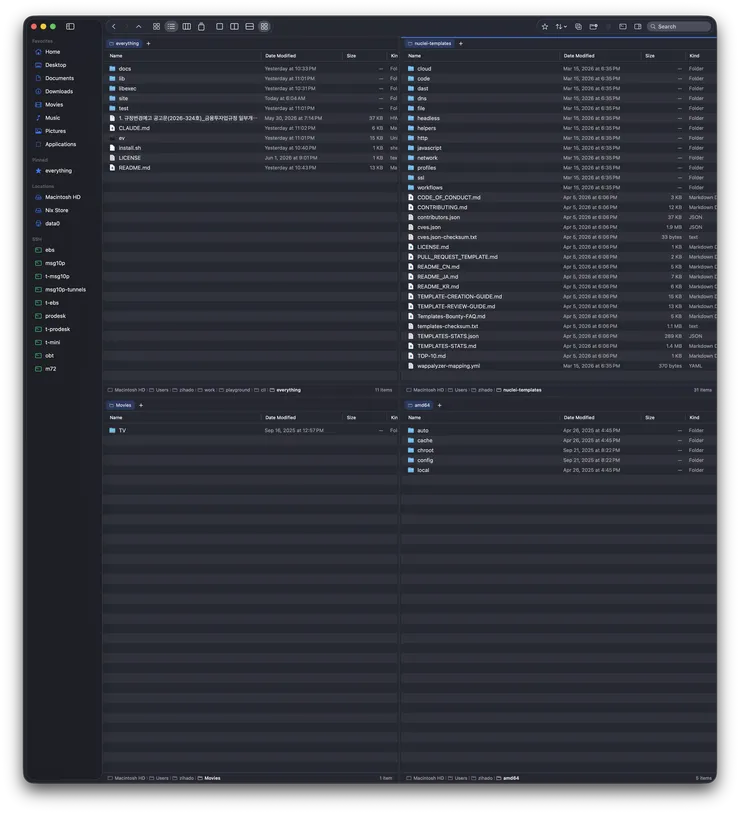The height and width of the screenshot is (814, 740).
Task: Select single-pane layout
Action: click(220, 26)
